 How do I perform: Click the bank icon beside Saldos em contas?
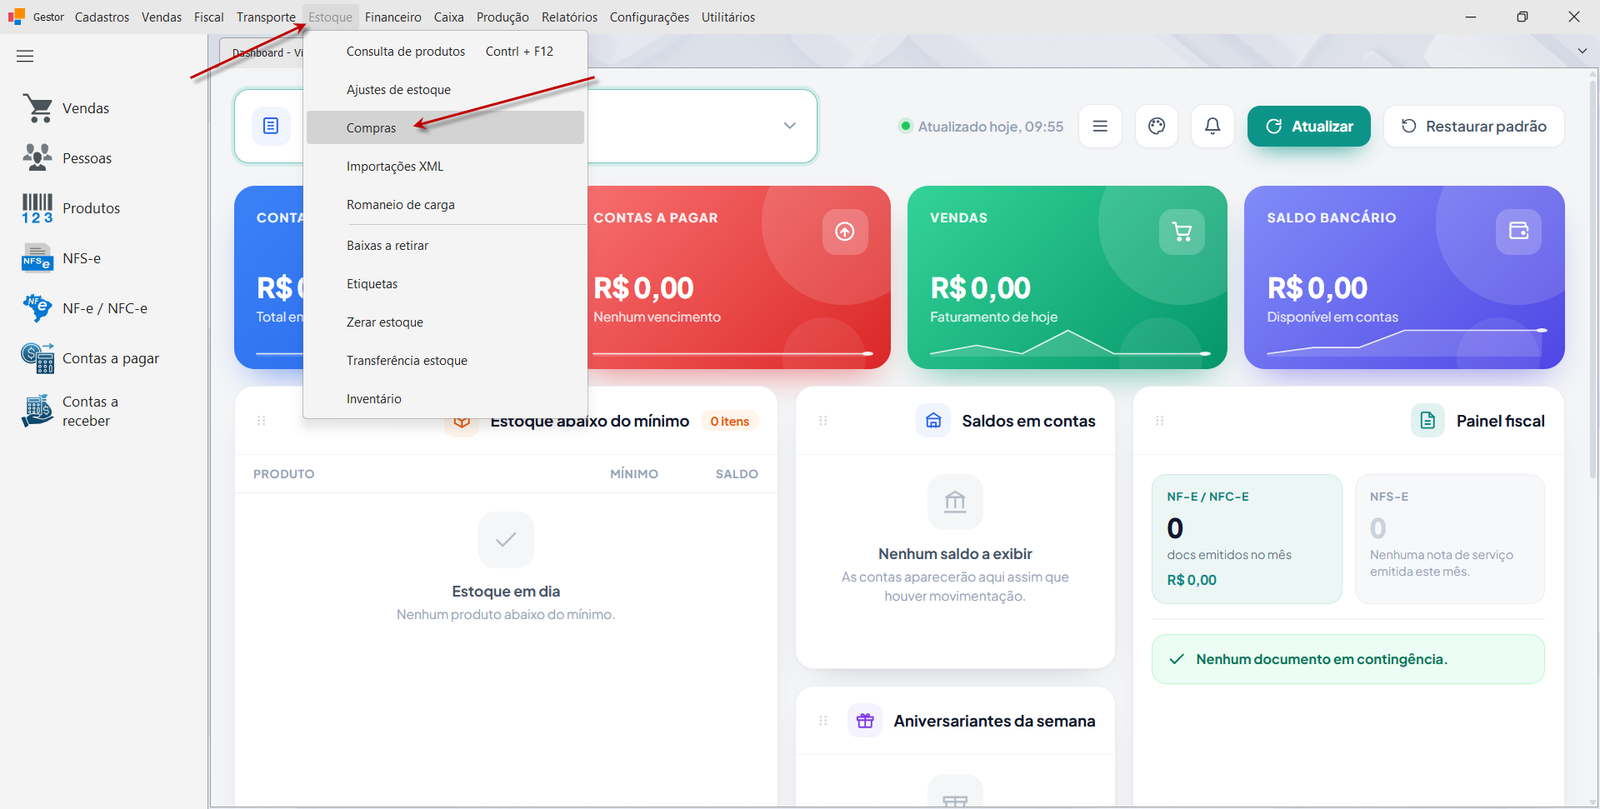[933, 421]
